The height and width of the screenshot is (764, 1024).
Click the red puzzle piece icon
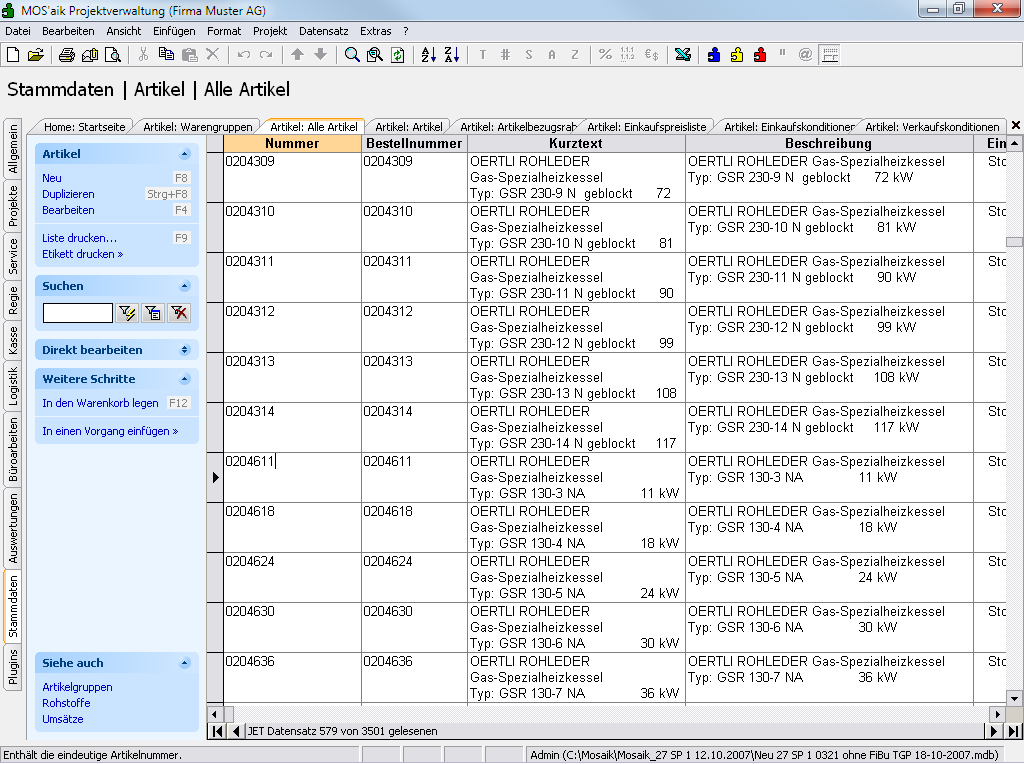[x=760, y=55]
